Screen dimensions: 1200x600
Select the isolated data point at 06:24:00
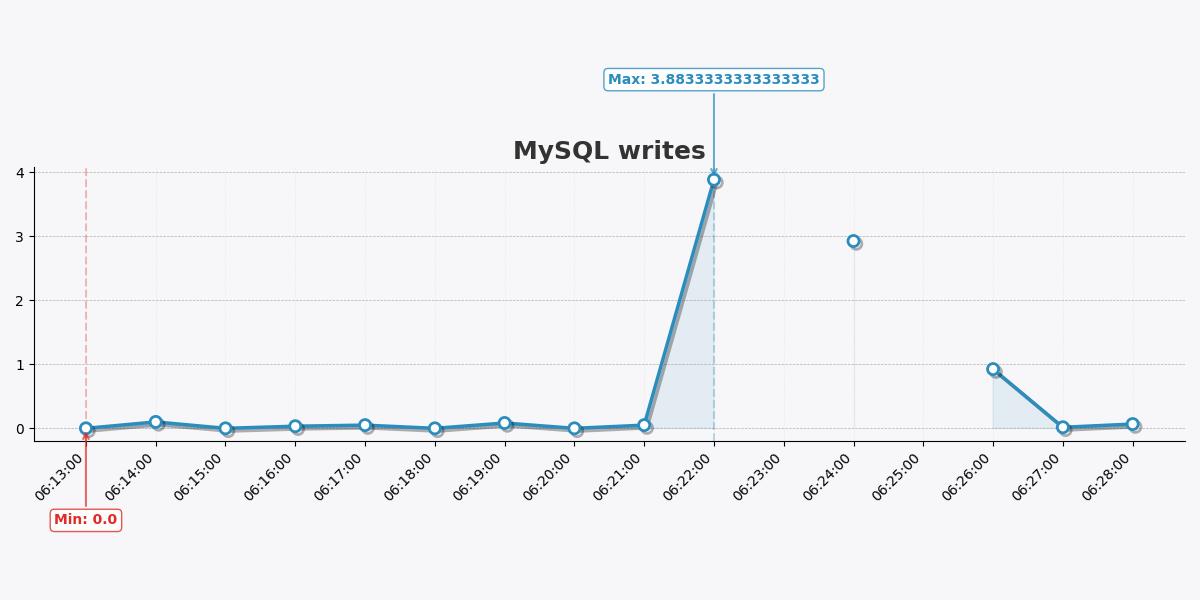(x=853, y=241)
